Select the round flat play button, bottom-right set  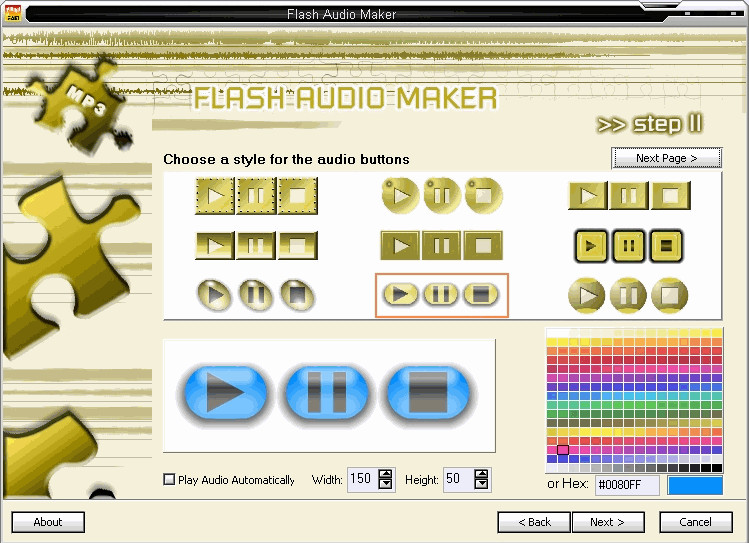(587, 295)
